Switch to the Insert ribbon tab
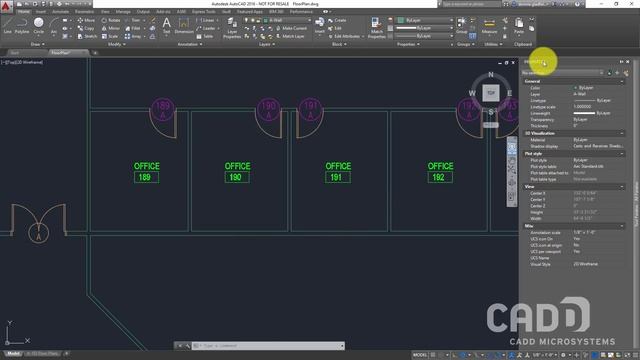The height and width of the screenshot is (360, 640). [x=41, y=11]
